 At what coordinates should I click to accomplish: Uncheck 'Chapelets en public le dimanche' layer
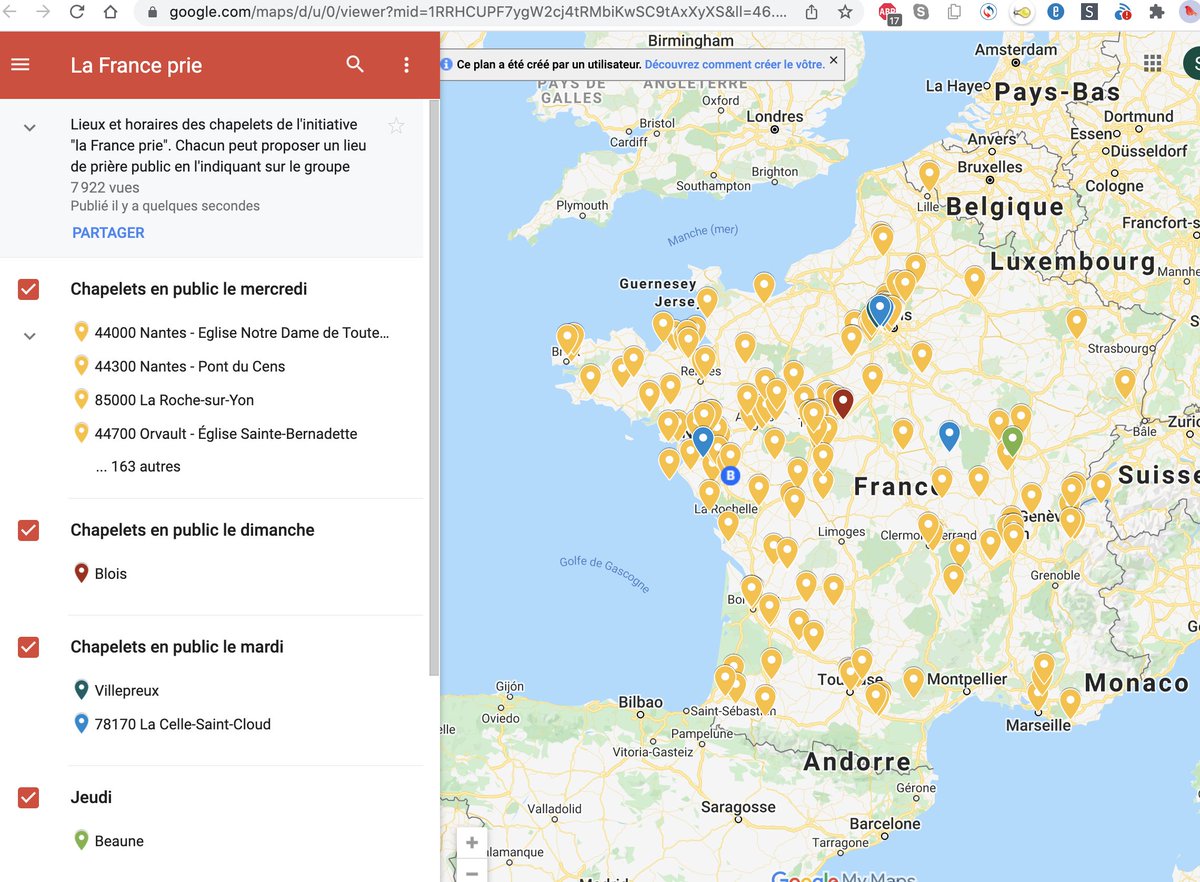click(28, 531)
